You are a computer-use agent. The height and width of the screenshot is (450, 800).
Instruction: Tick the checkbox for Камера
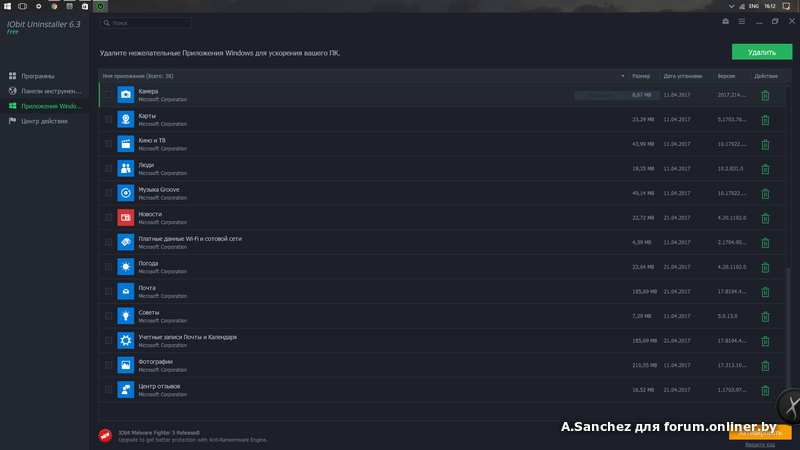109,95
